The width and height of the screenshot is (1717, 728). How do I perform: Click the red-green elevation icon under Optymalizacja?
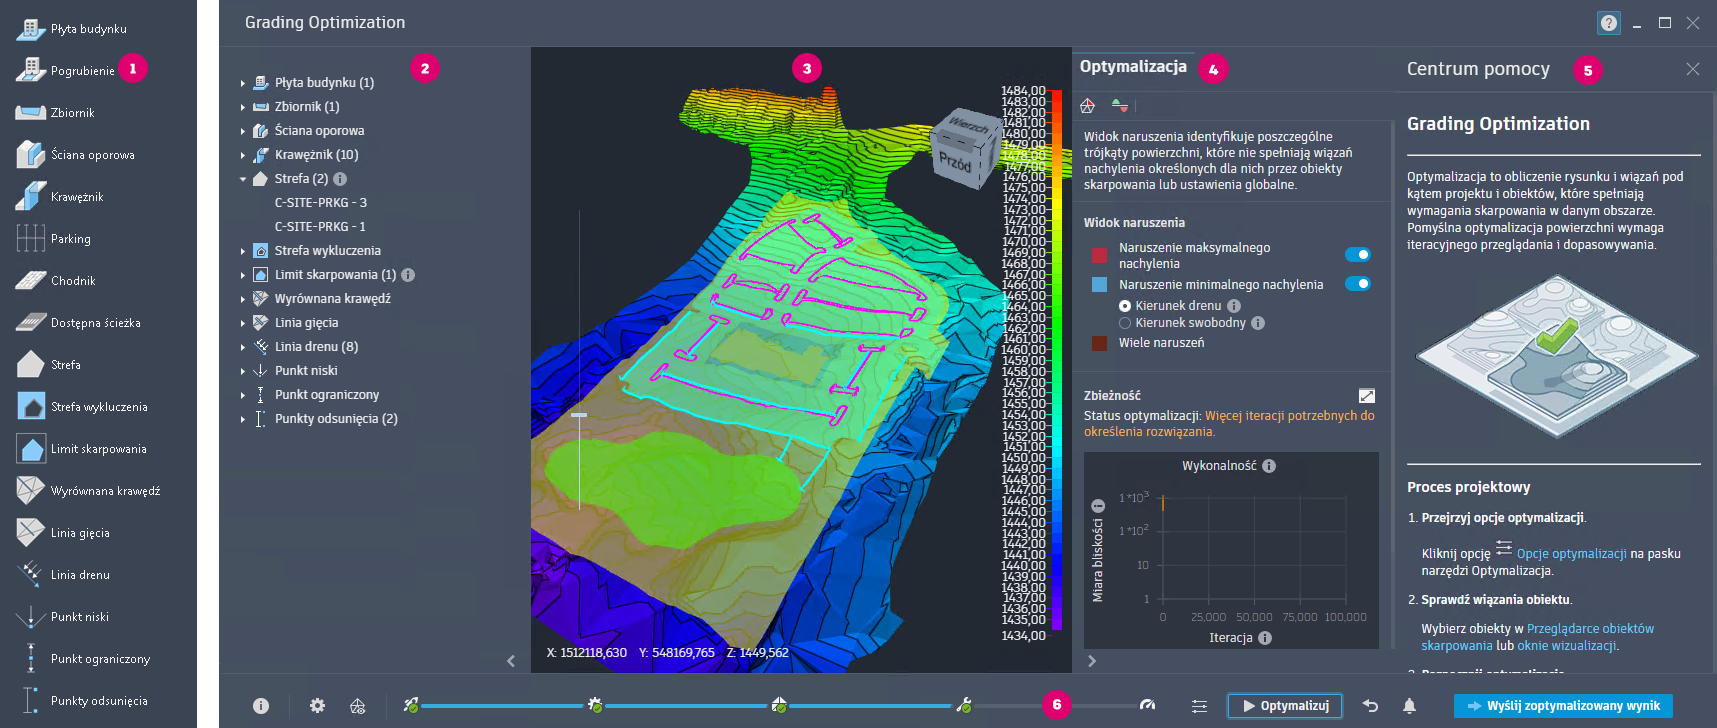point(1119,105)
